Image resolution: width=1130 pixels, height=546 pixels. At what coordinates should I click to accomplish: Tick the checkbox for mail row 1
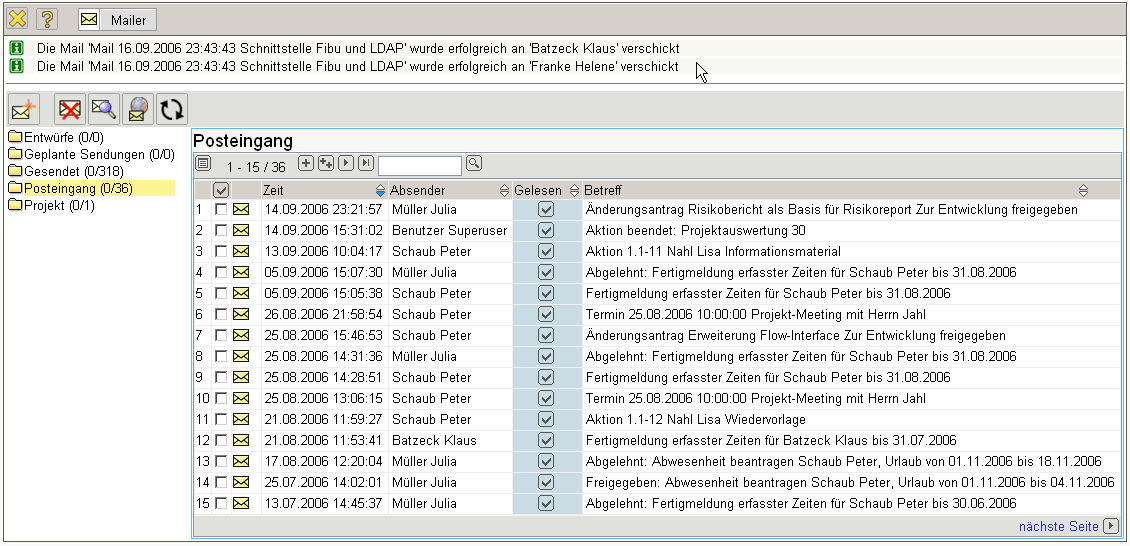pos(221,210)
